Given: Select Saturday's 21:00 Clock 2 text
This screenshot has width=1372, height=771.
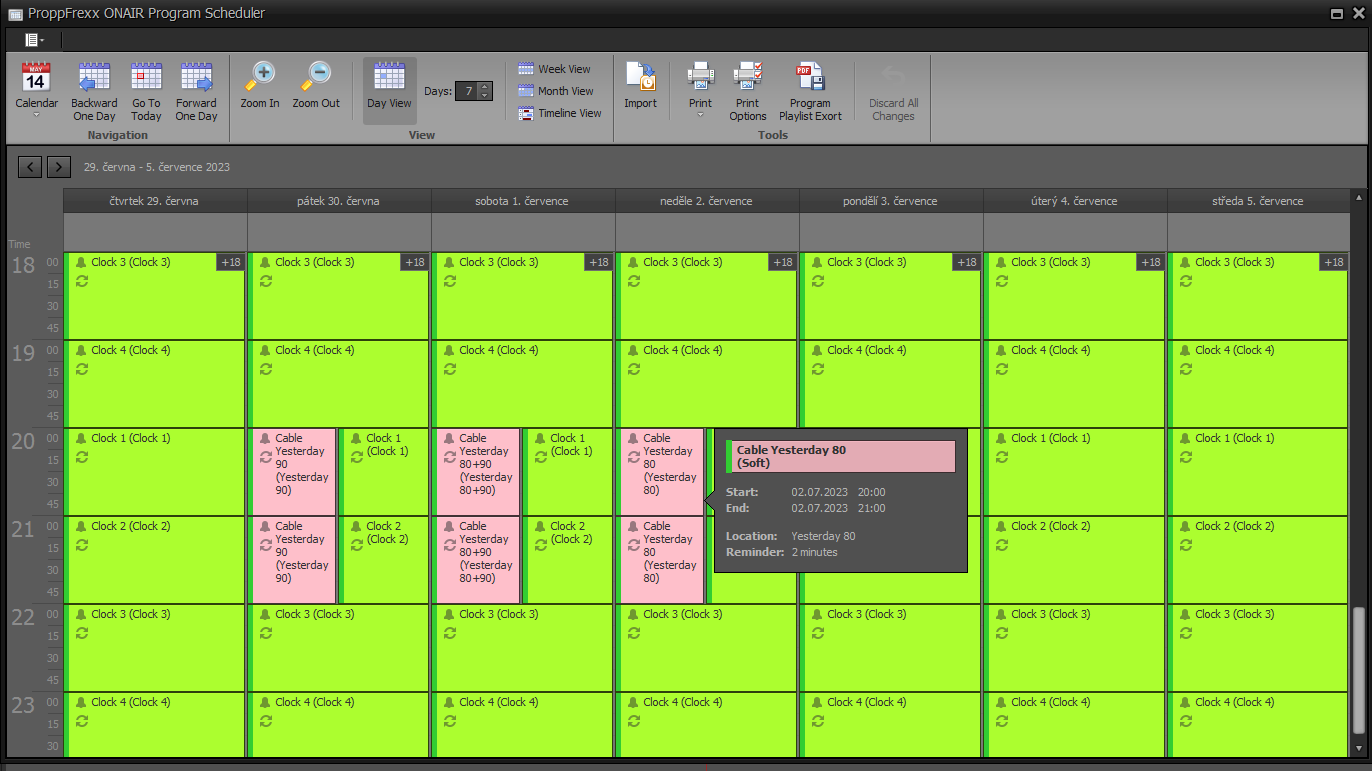Looking at the screenshot, I should [571, 533].
